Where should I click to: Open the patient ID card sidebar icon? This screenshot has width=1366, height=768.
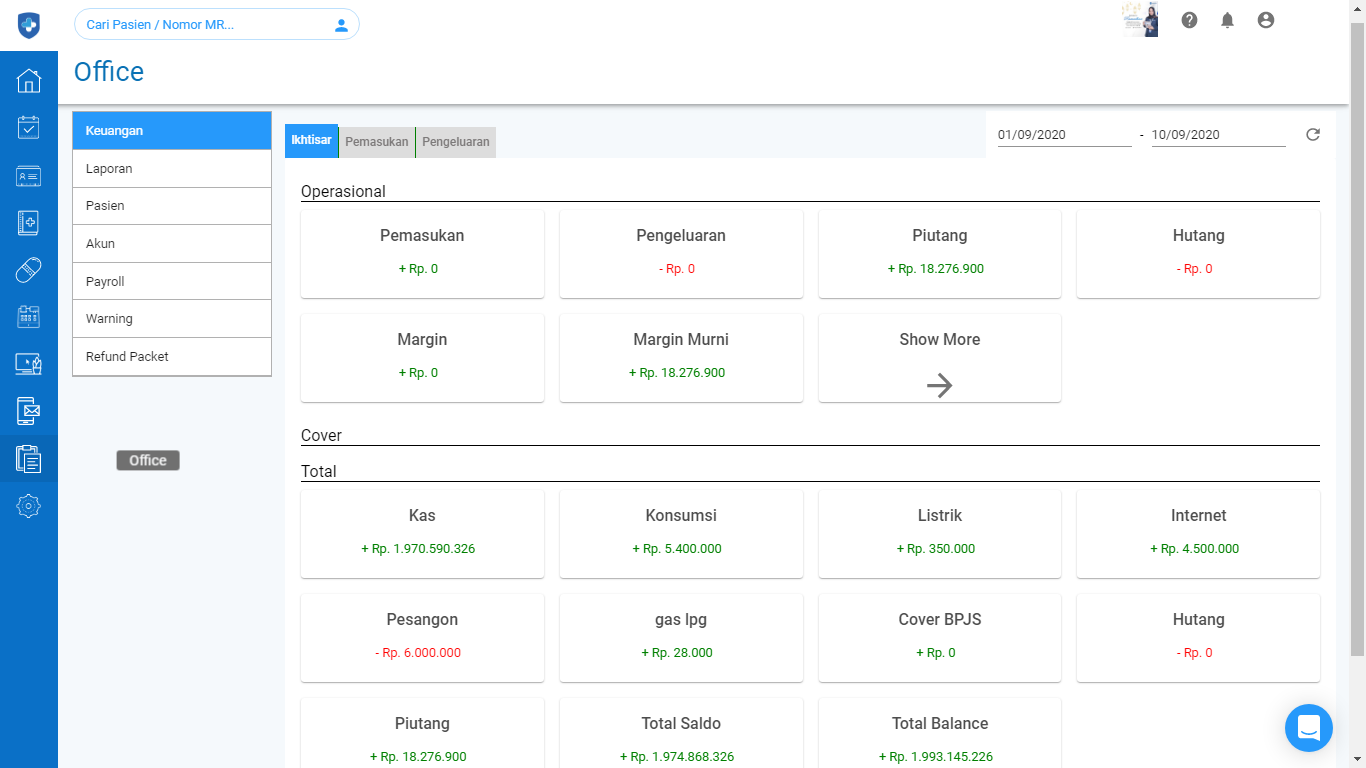pos(29,176)
